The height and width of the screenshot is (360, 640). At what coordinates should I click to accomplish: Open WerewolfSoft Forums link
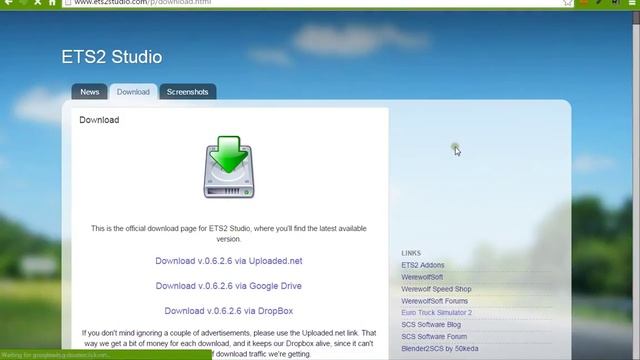pyautogui.click(x=434, y=301)
